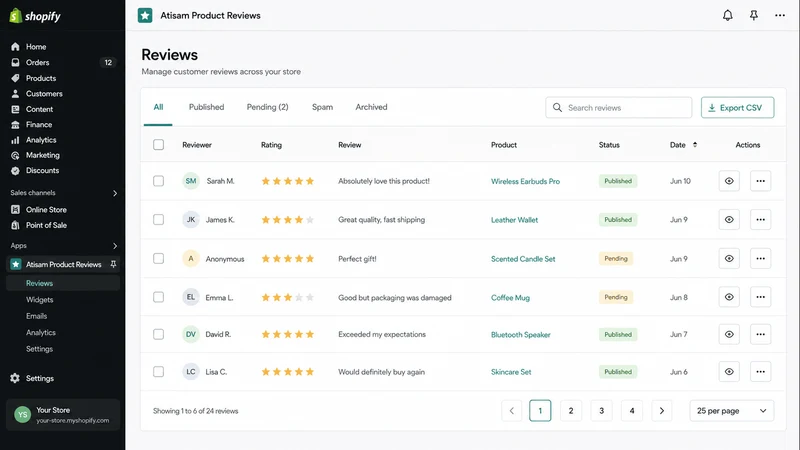This screenshot has height=450, width=800.
Task: Pin the app with the top bar pin icon
Action: tap(754, 15)
